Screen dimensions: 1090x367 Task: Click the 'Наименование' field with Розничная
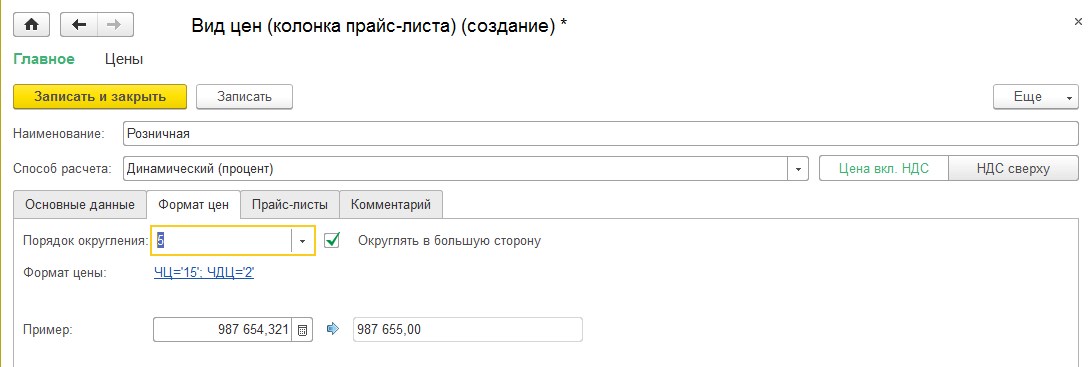pos(600,134)
